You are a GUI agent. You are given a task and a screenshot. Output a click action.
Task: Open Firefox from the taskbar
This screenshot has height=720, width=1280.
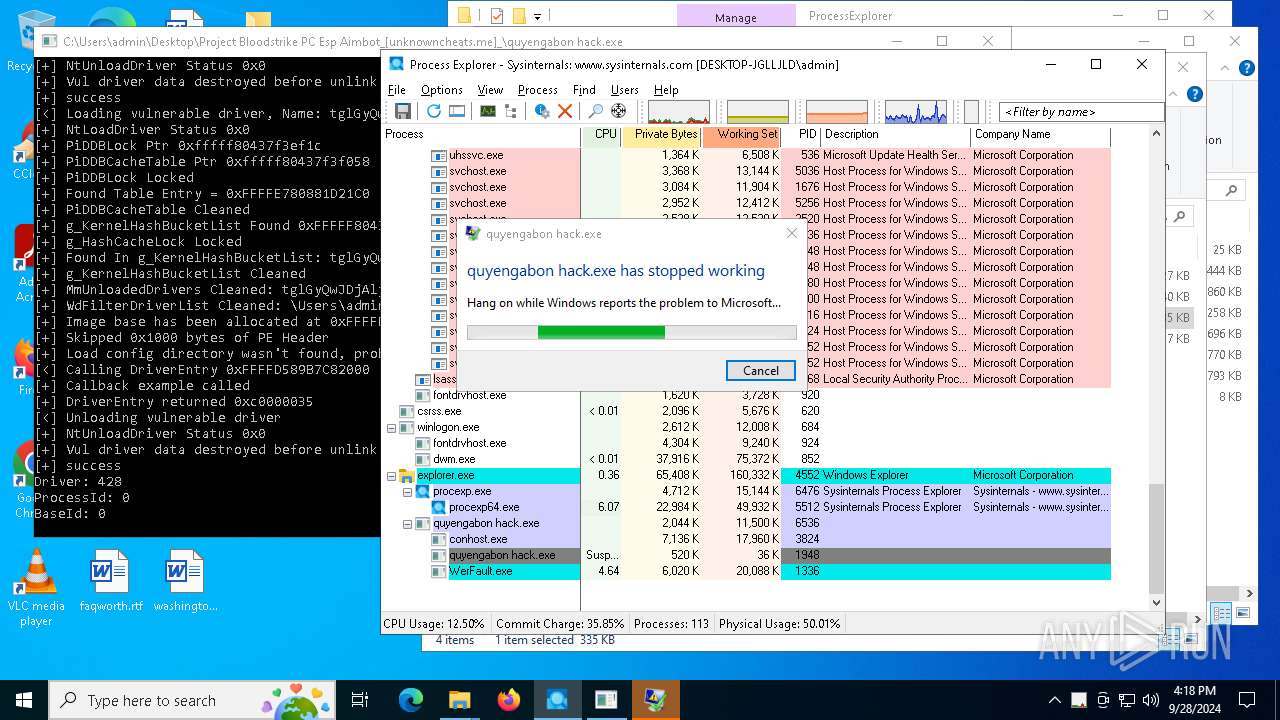pos(508,700)
